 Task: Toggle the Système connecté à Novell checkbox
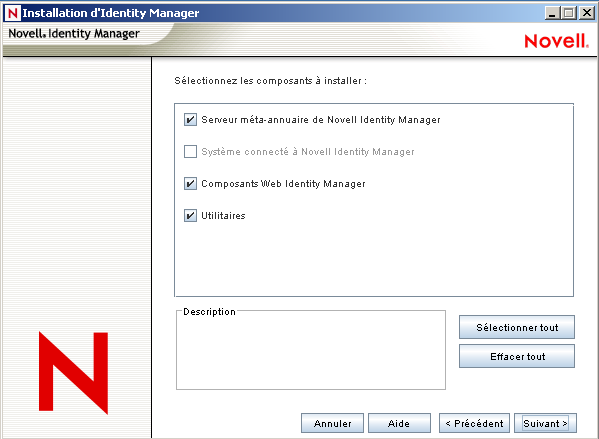190,152
